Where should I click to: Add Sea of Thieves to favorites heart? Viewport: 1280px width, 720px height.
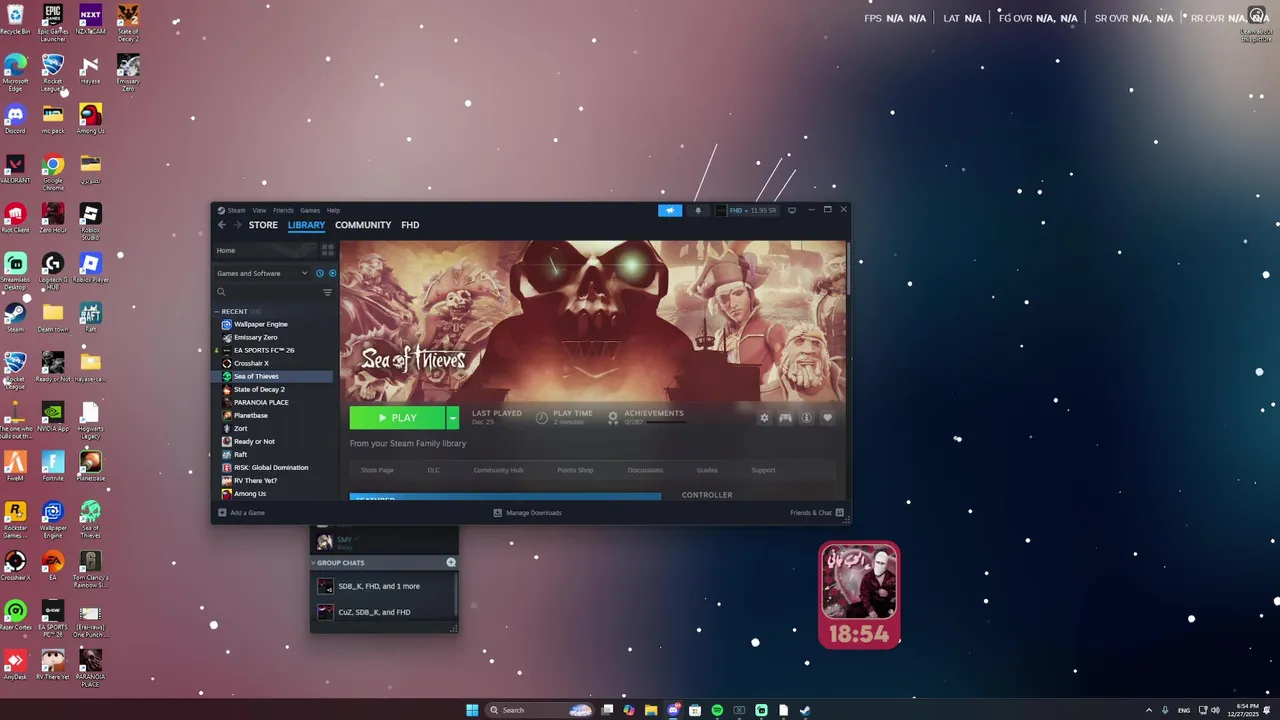point(827,418)
